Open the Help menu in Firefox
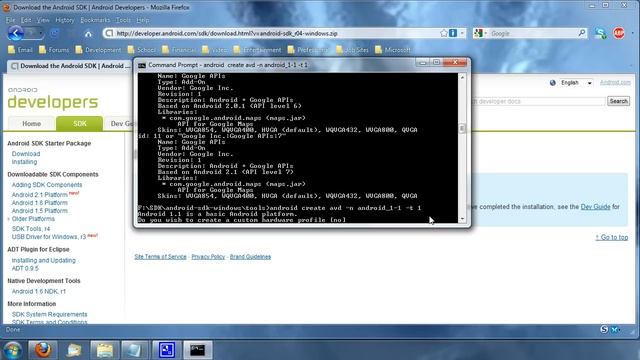 tap(142, 20)
